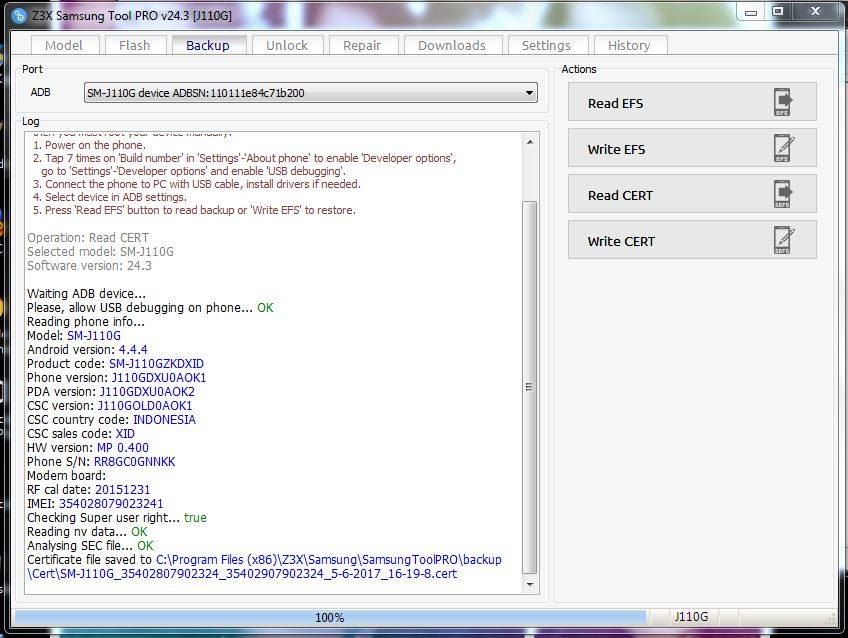This screenshot has height=638, width=848.
Task: Click the HW version MP 0.400
Action: pos(123,448)
